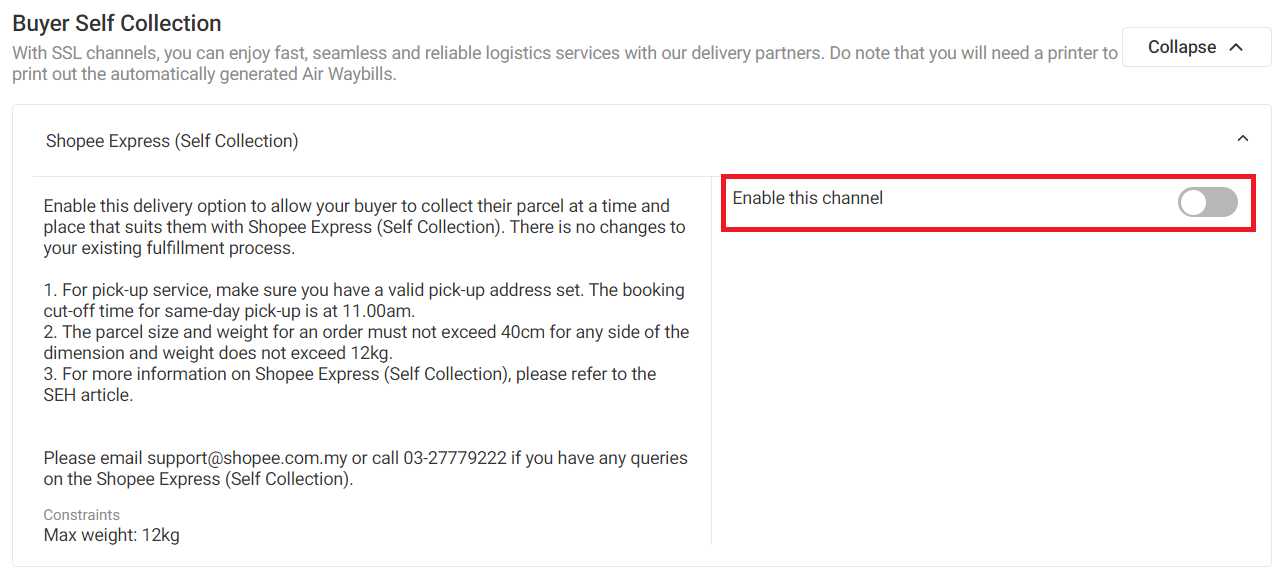Click the "Air Waybills" text
The width and height of the screenshot is (1286, 576).
348,74
